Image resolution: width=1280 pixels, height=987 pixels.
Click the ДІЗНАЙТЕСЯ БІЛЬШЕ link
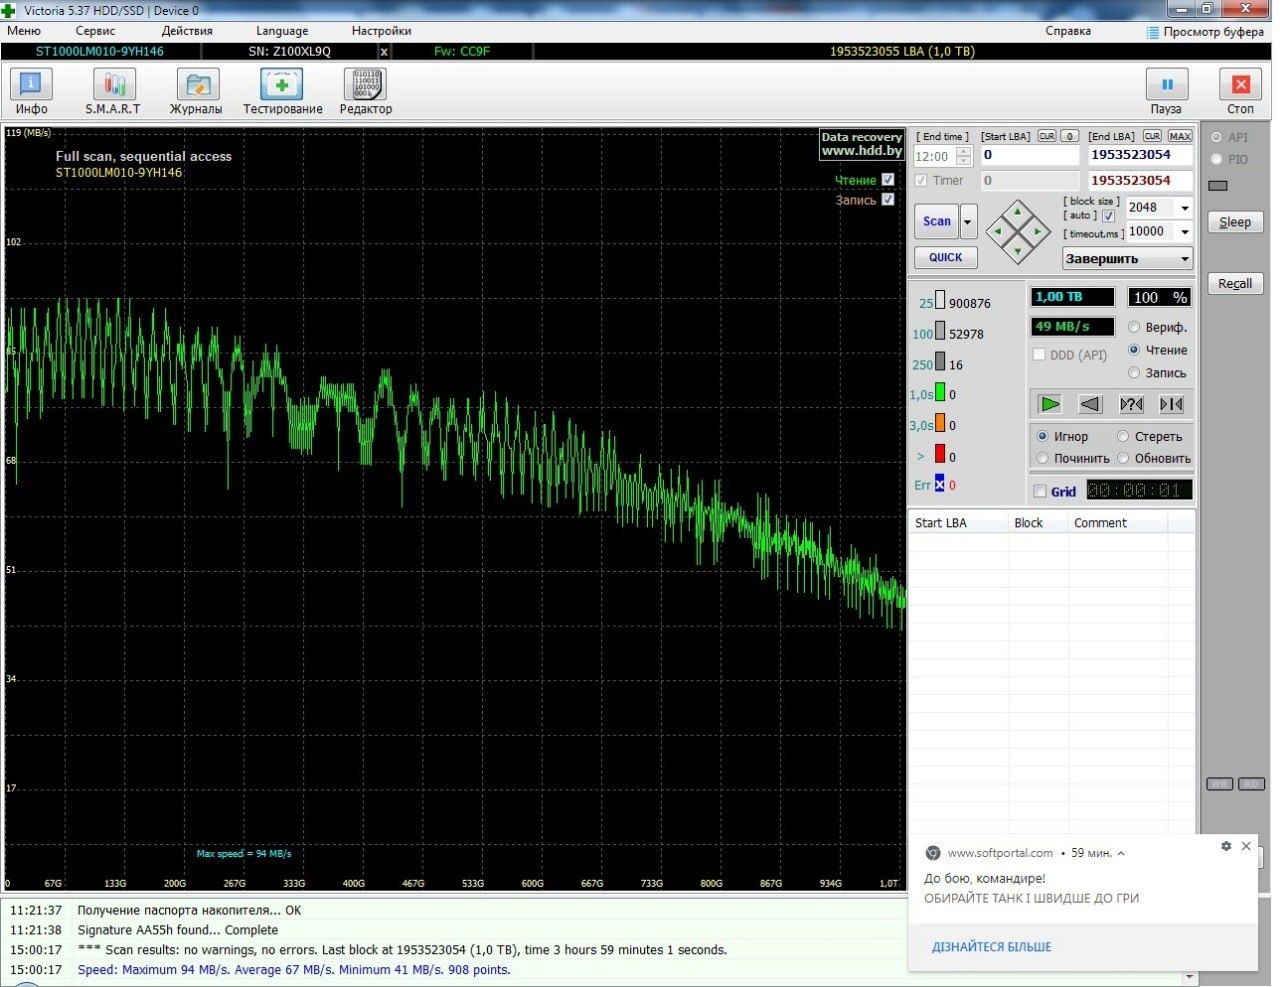tap(992, 947)
